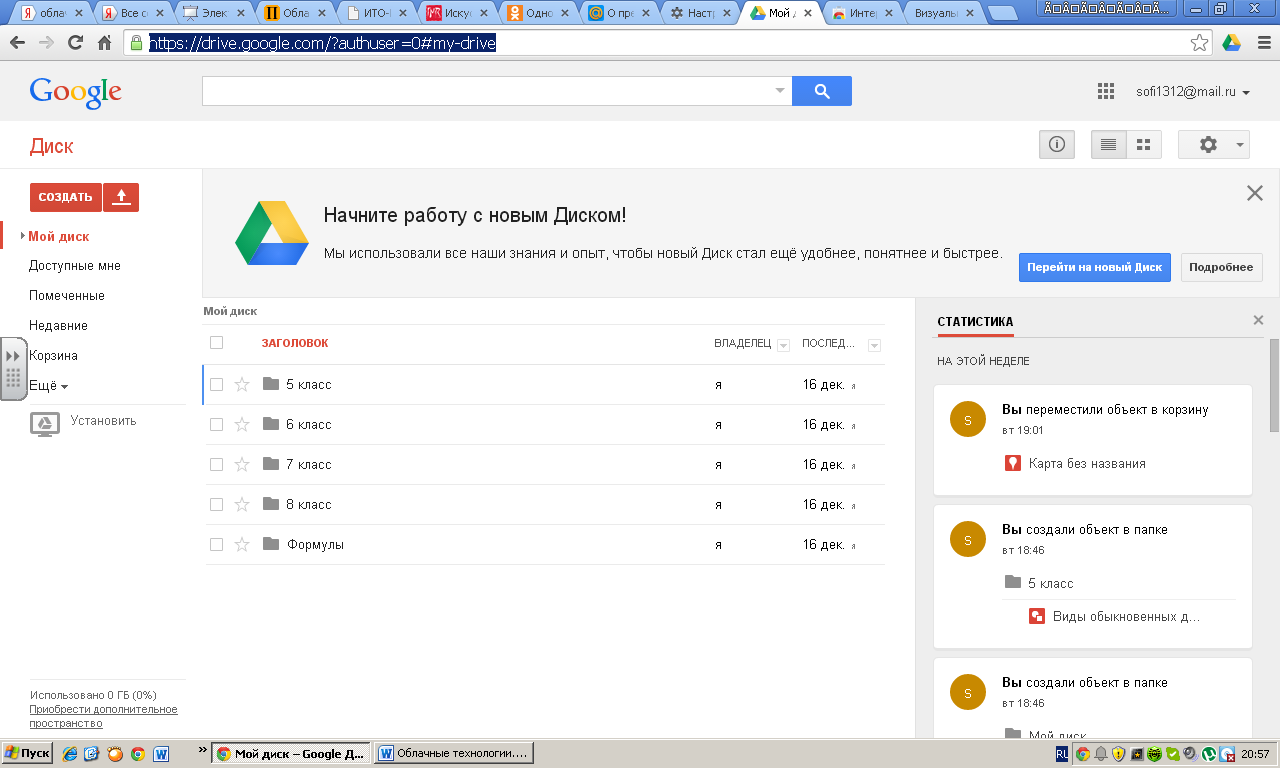Open the 8 класс folder icon
This screenshot has height=768, width=1280.
(270, 504)
